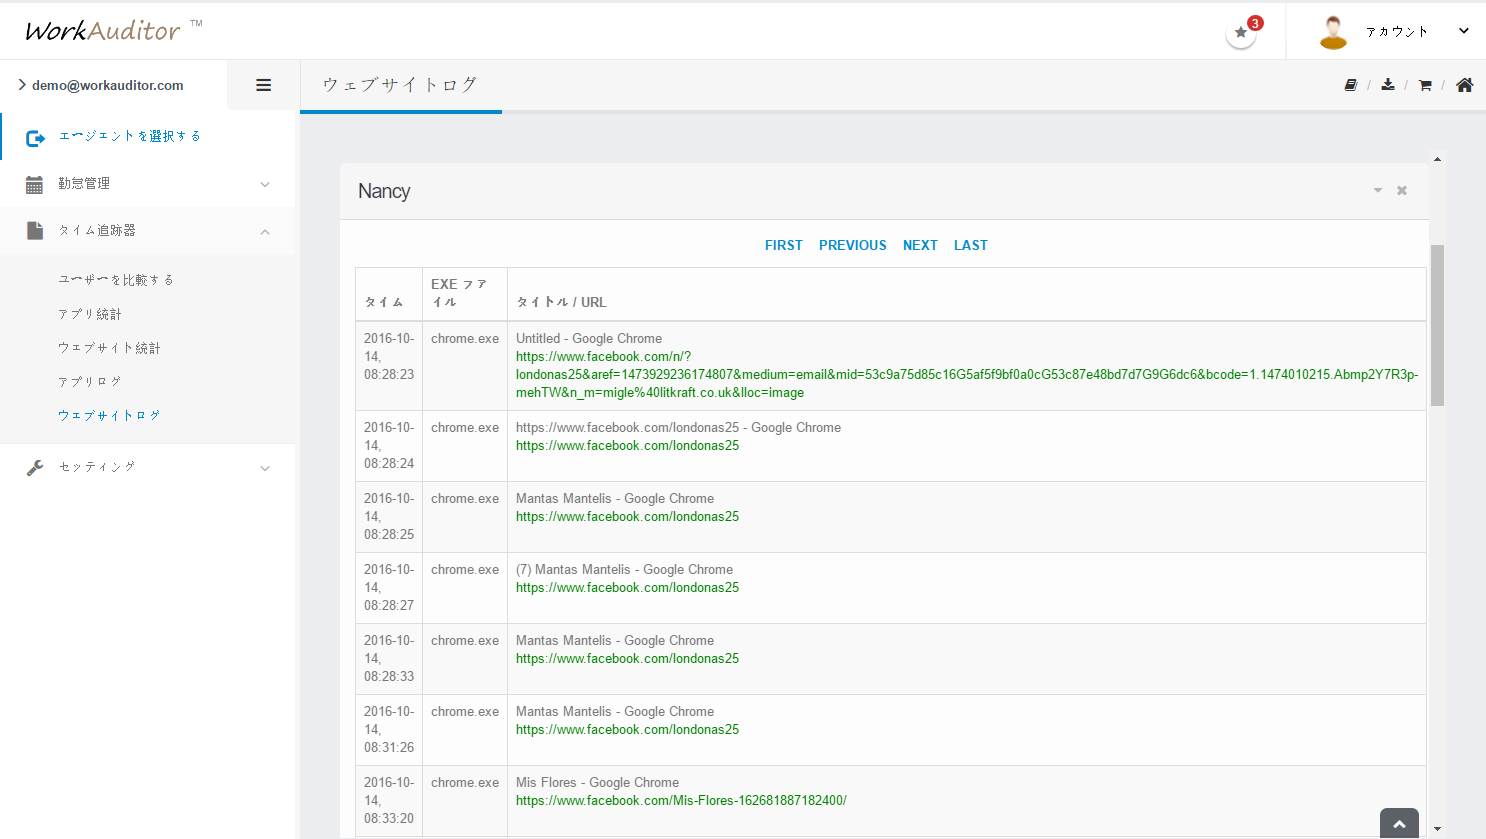The width and height of the screenshot is (1486, 839).
Task: Select the ウェブサイトログ page tab
Action: tap(400, 85)
